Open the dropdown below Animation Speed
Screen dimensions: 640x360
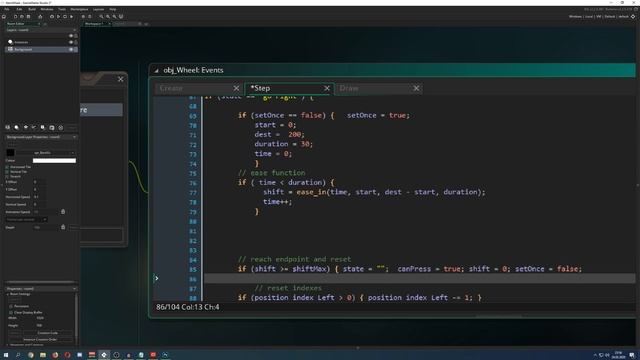point(44,220)
